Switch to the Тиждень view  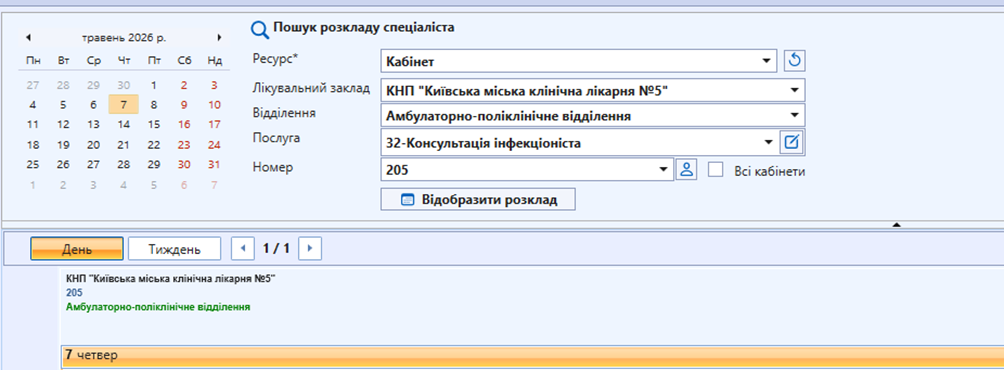pyautogui.click(x=175, y=249)
